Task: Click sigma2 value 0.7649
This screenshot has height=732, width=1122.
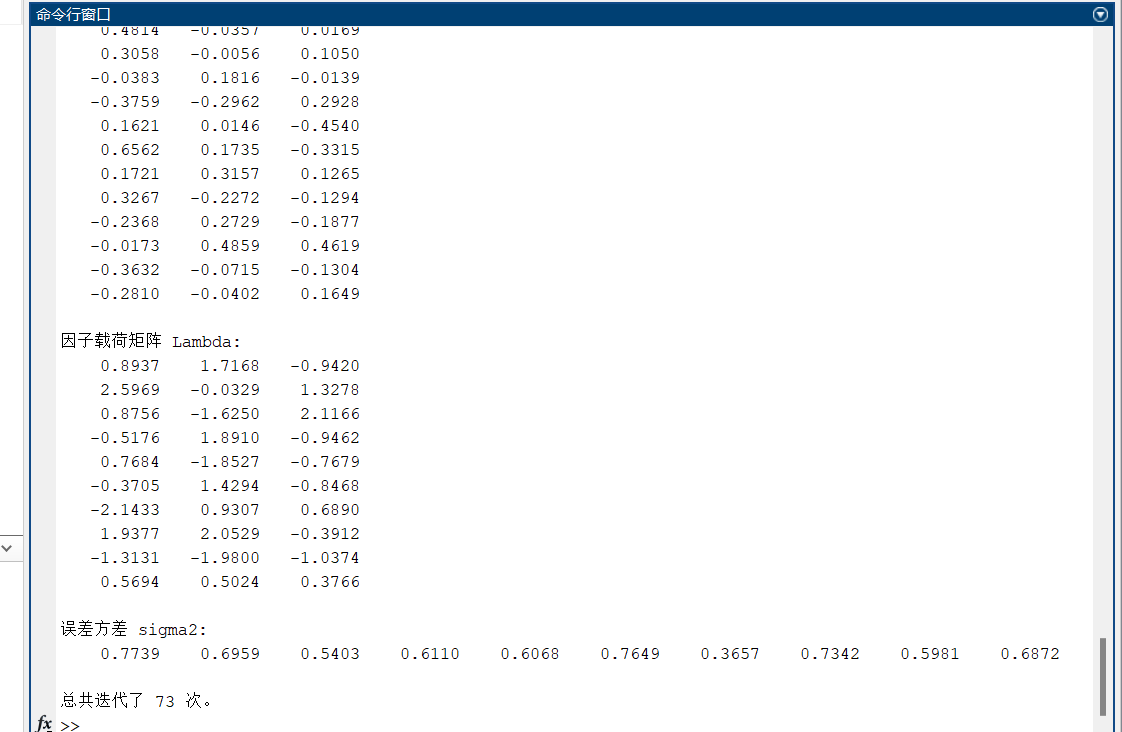Action: click(x=630, y=654)
